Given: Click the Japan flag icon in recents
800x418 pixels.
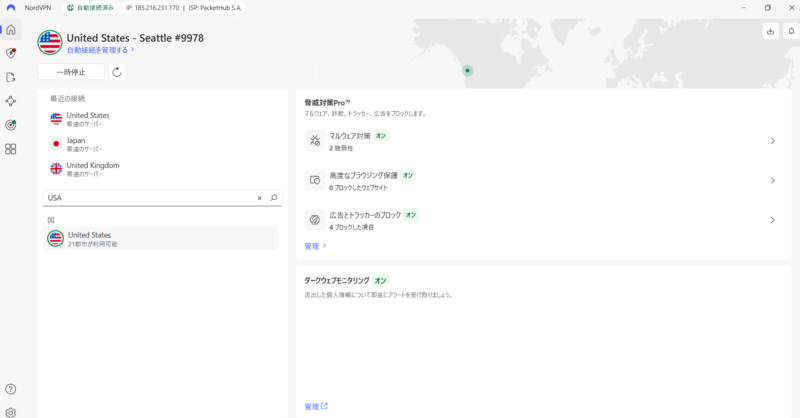Looking at the screenshot, I should 56,144.
